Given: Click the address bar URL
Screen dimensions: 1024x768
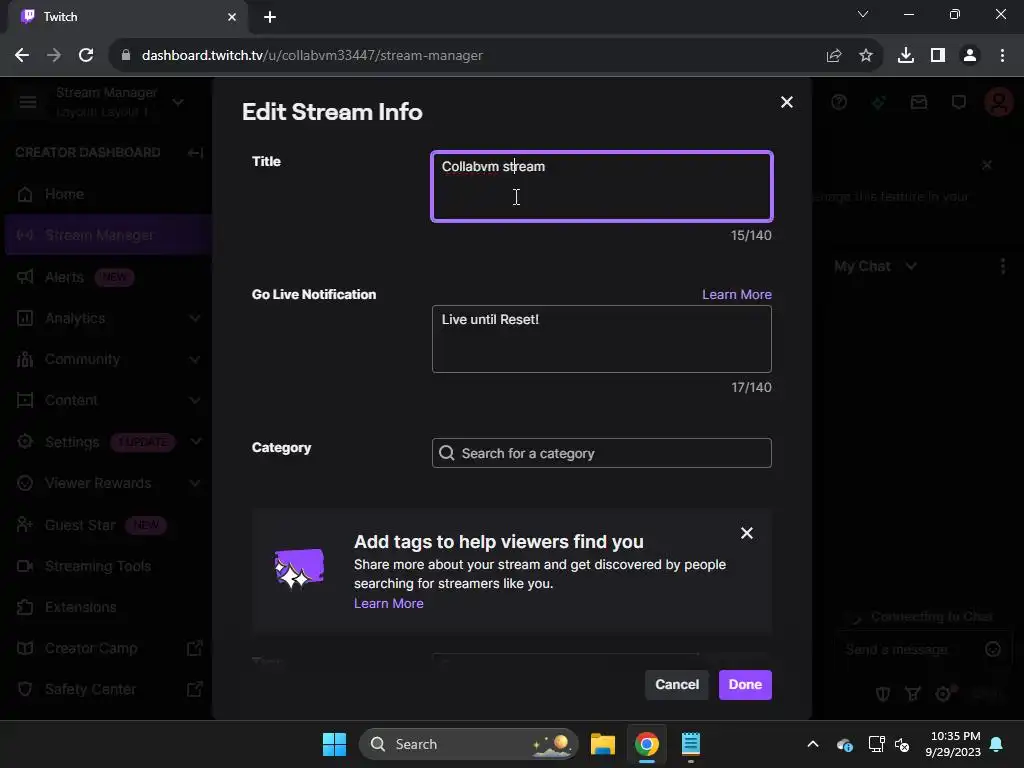Looking at the screenshot, I should [x=312, y=56].
